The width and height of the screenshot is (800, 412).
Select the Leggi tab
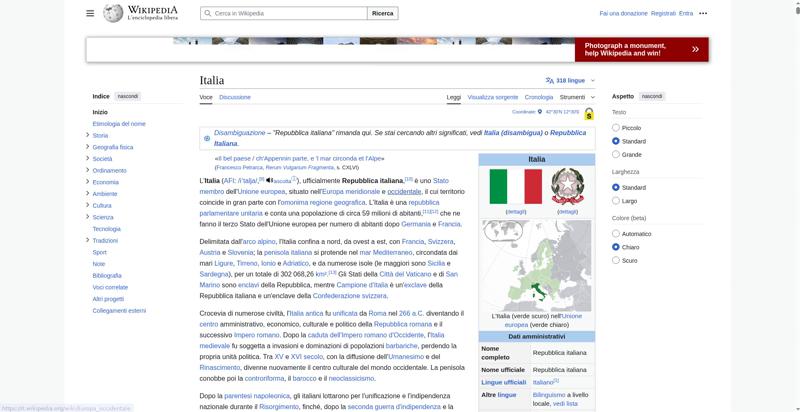(454, 97)
